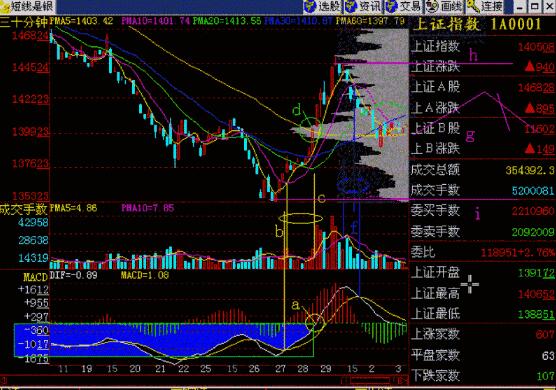Open the 资讯 news toolbar button
Screen dimensions: 556x390
point(363,6)
